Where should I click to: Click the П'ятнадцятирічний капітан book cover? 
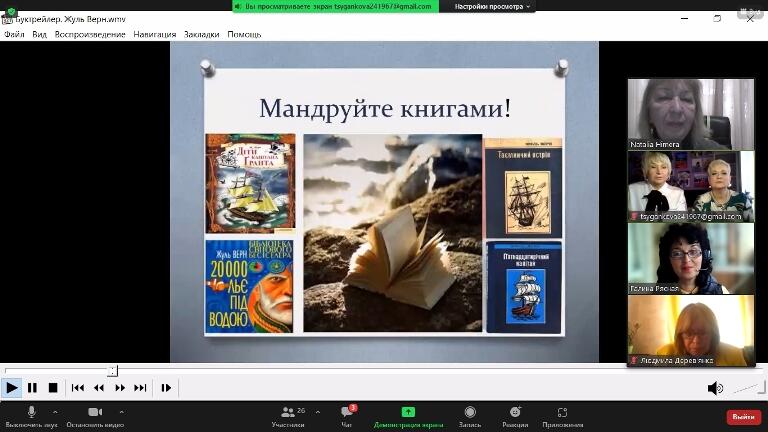click(524, 288)
